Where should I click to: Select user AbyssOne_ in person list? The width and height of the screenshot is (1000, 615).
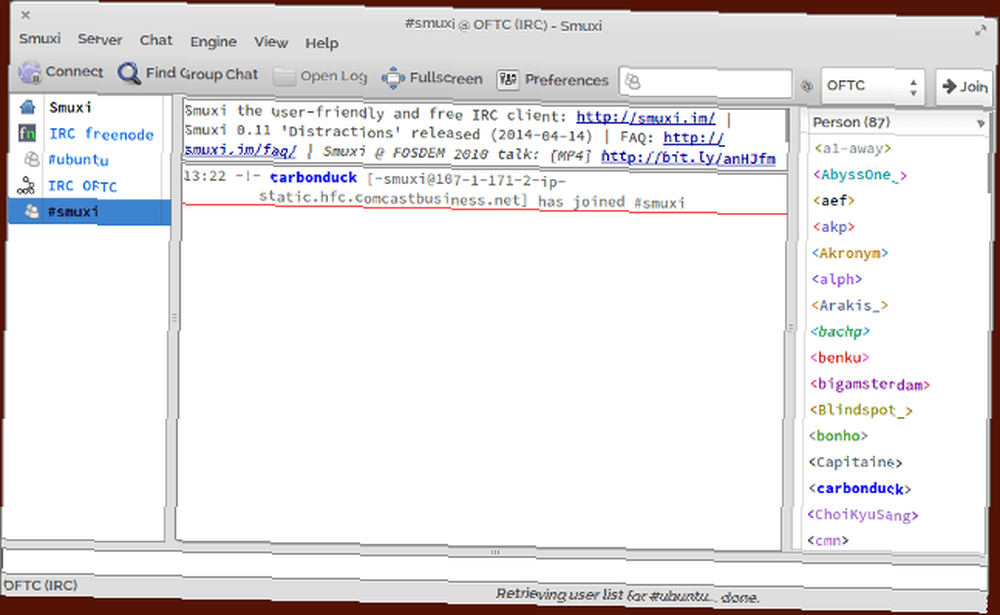point(860,175)
